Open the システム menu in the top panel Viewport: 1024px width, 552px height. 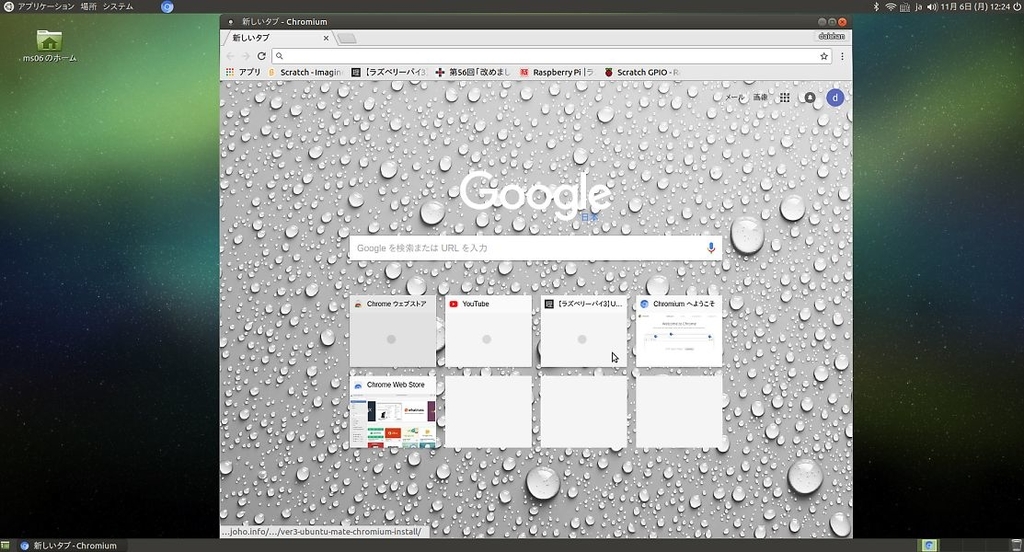(118, 7)
